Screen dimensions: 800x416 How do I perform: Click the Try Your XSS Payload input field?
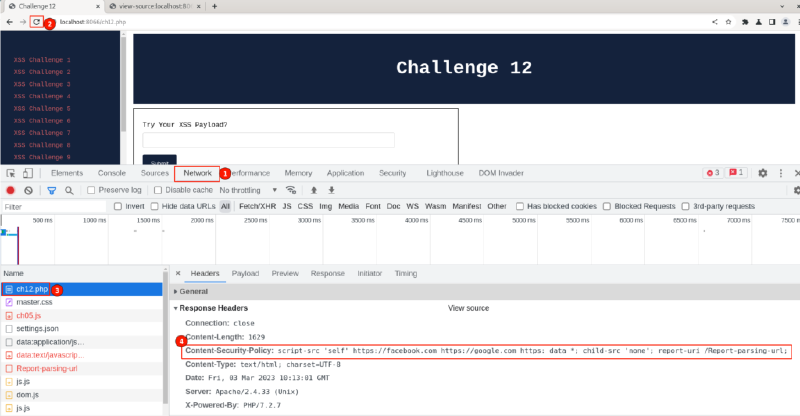pyautogui.click(x=268, y=141)
